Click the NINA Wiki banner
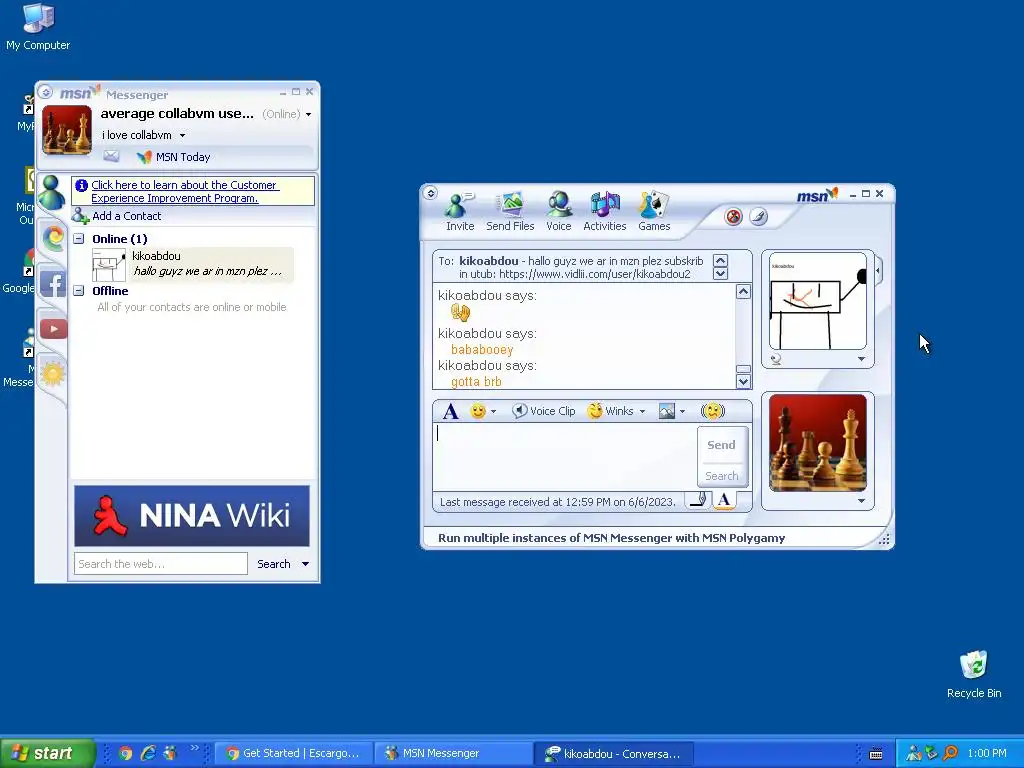 coord(192,516)
